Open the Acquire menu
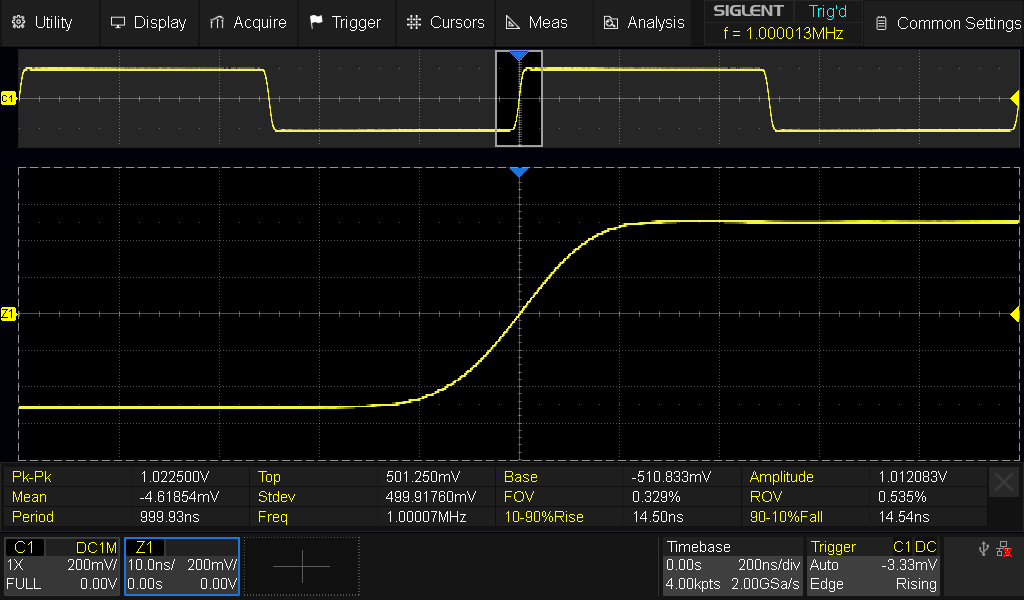 [x=248, y=22]
